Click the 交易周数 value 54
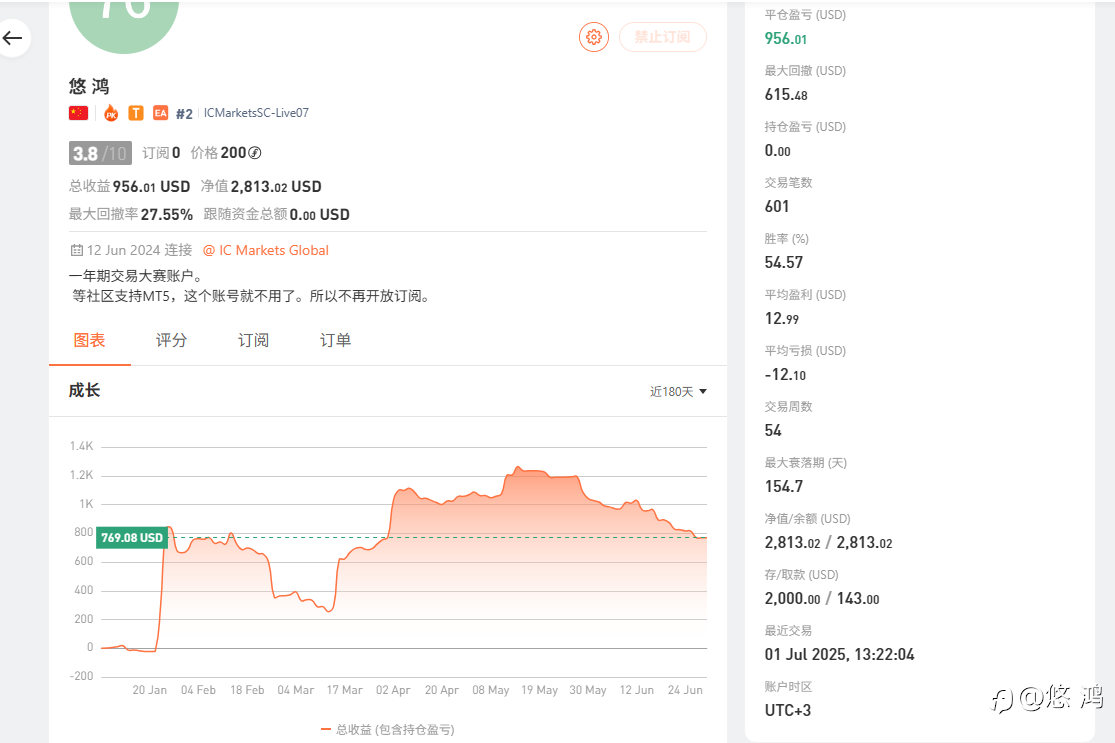 (x=773, y=431)
